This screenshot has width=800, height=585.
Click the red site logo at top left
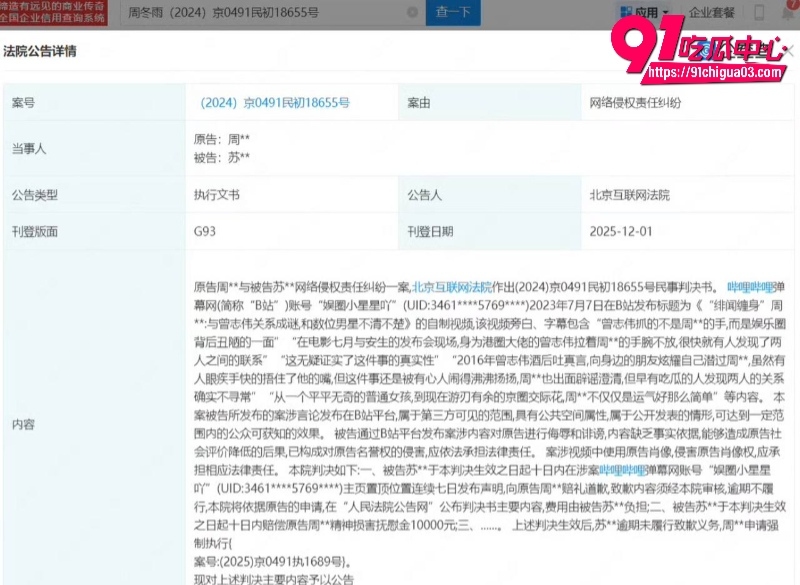click(54, 12)
